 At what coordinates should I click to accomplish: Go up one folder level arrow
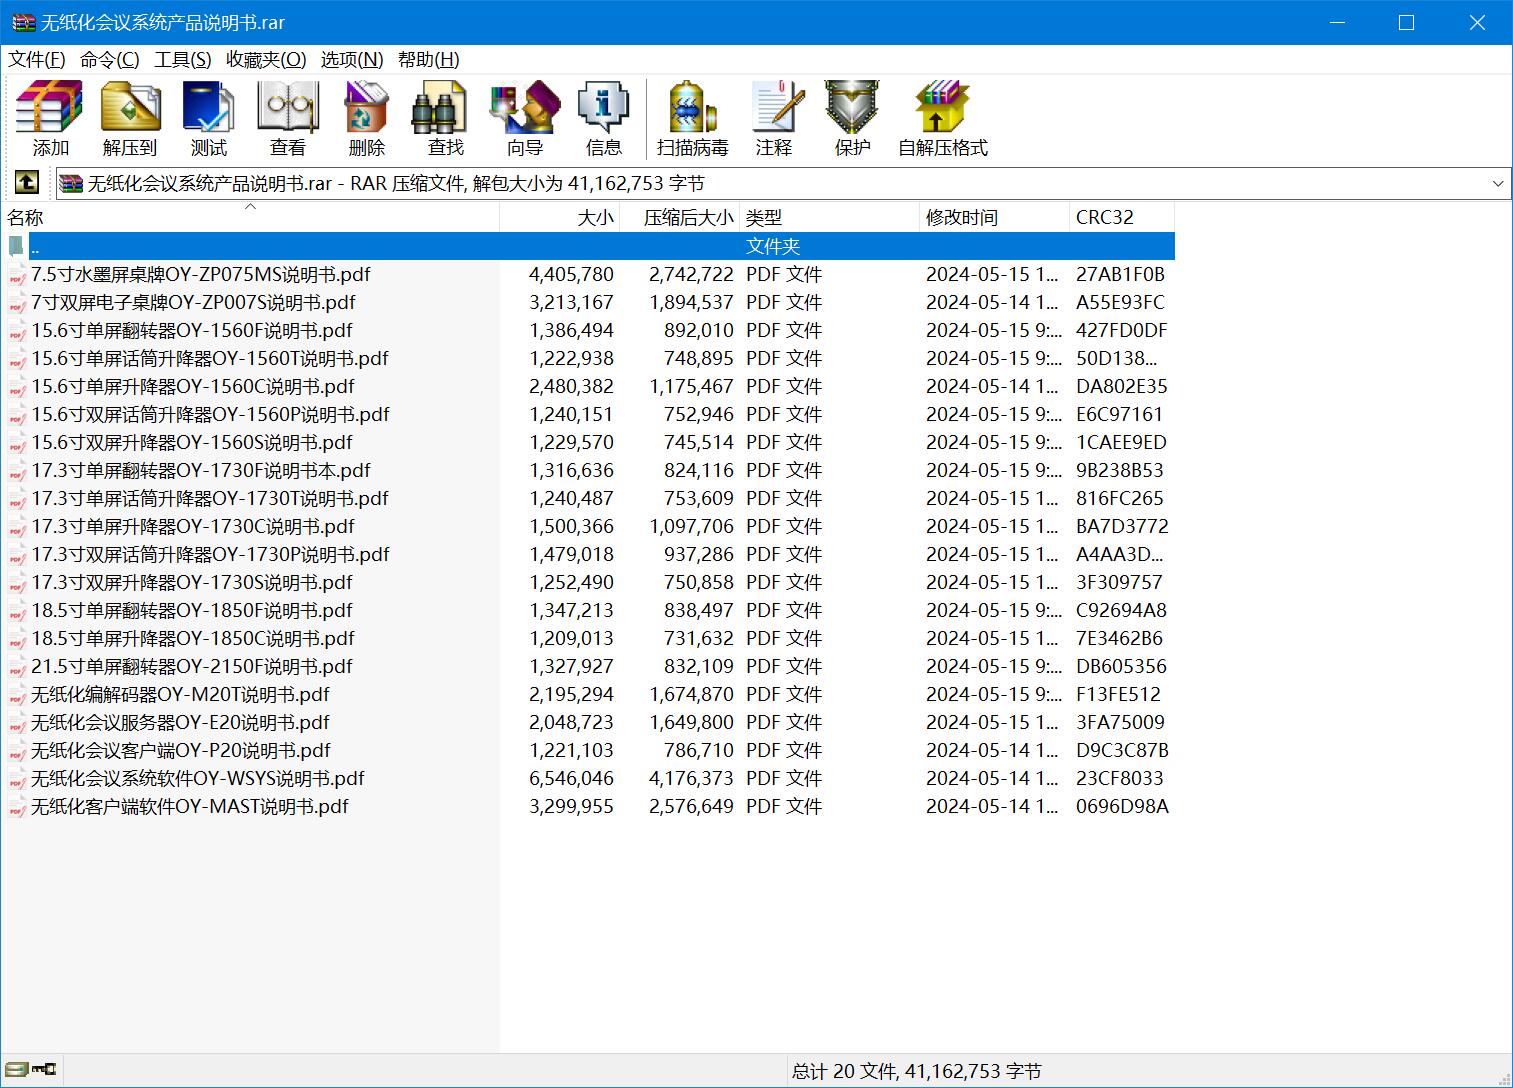27,183
